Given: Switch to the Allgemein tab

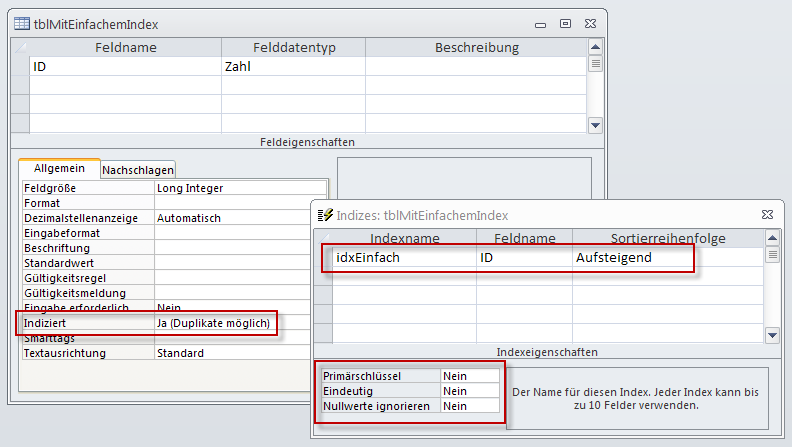Looking at the screenshot, I should coord(59,169).
